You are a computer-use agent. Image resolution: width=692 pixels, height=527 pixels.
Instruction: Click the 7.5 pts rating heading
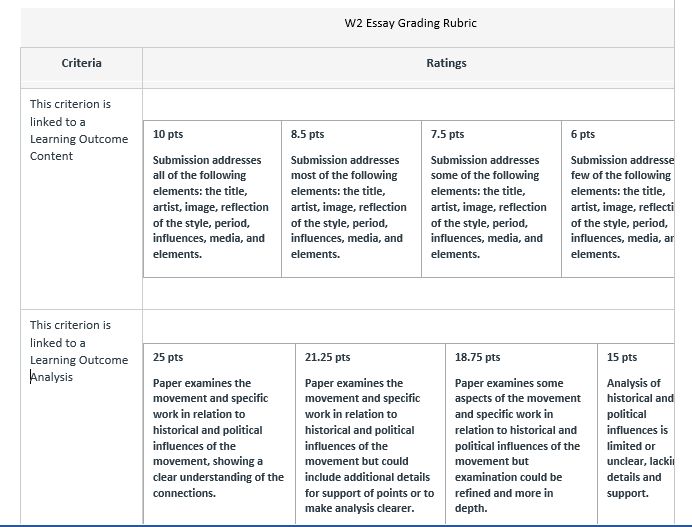tap(447, 134)
